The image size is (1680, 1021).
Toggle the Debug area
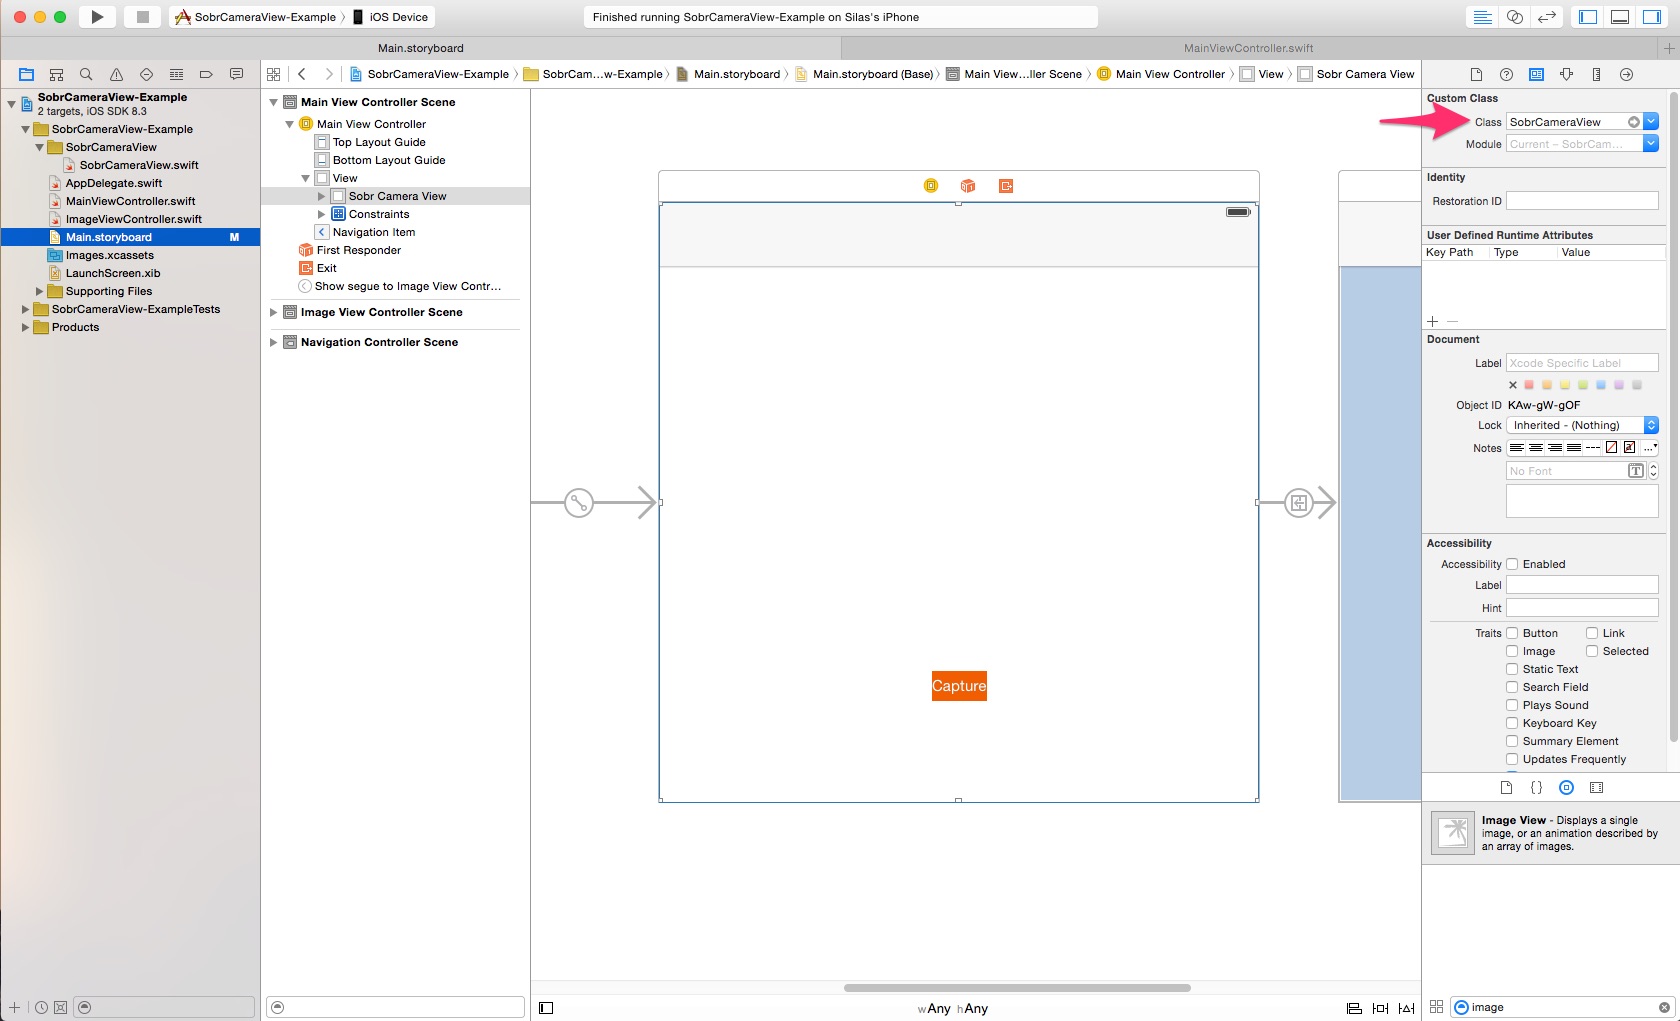(x=1620, y=17)
